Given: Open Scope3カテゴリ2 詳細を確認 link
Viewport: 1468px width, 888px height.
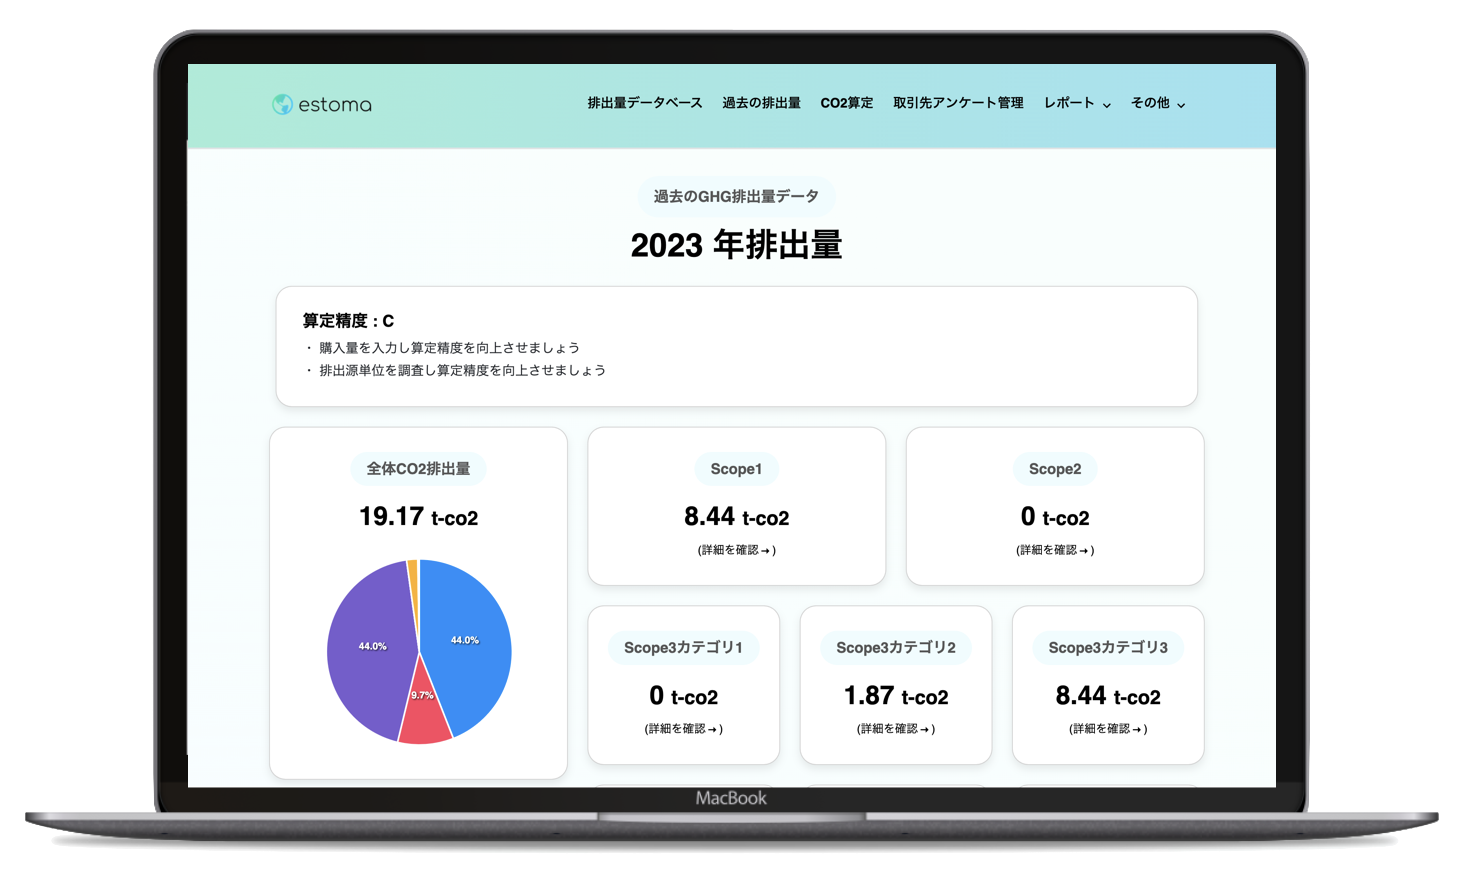Looking at the screenshot, I should (895, 729).
